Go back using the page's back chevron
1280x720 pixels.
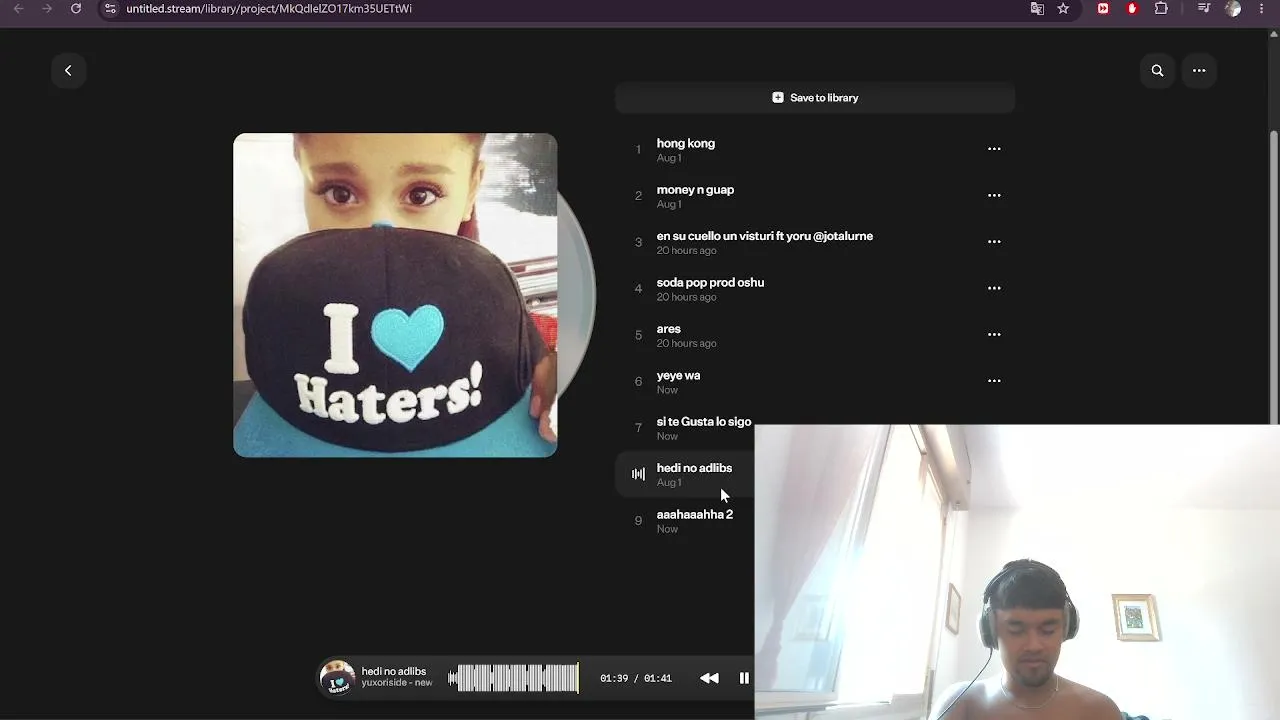click(68, 70)
